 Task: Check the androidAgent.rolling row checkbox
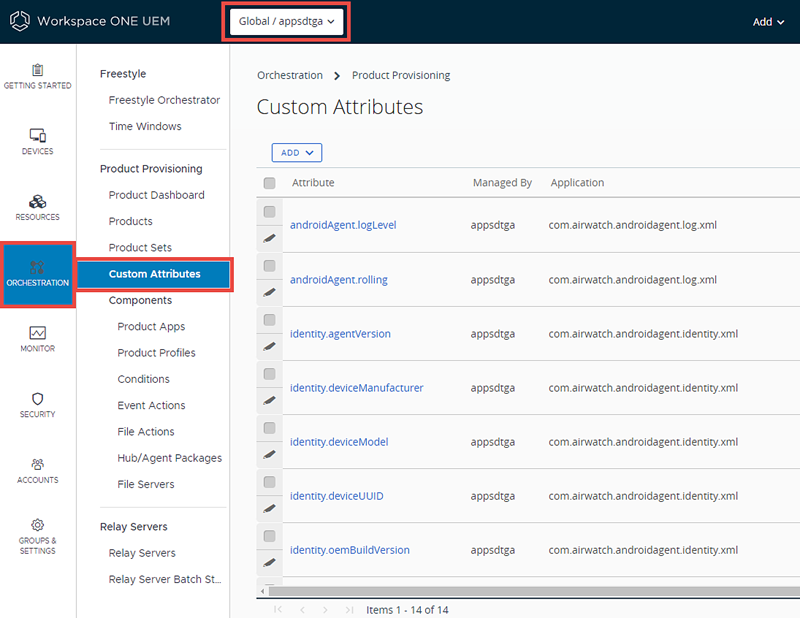click(x=269, y=265)
